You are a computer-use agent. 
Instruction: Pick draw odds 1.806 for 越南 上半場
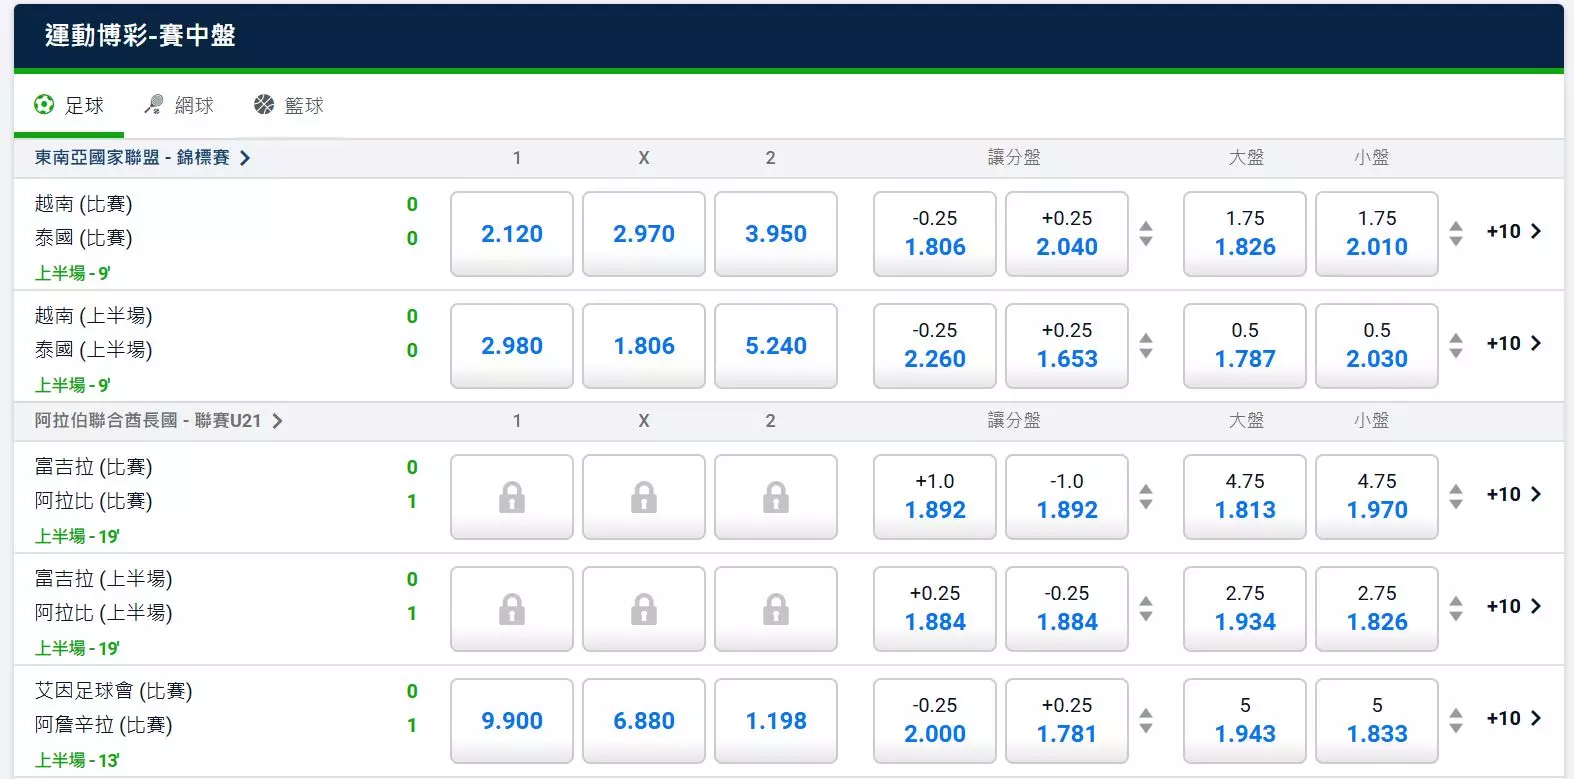[644, 346]
